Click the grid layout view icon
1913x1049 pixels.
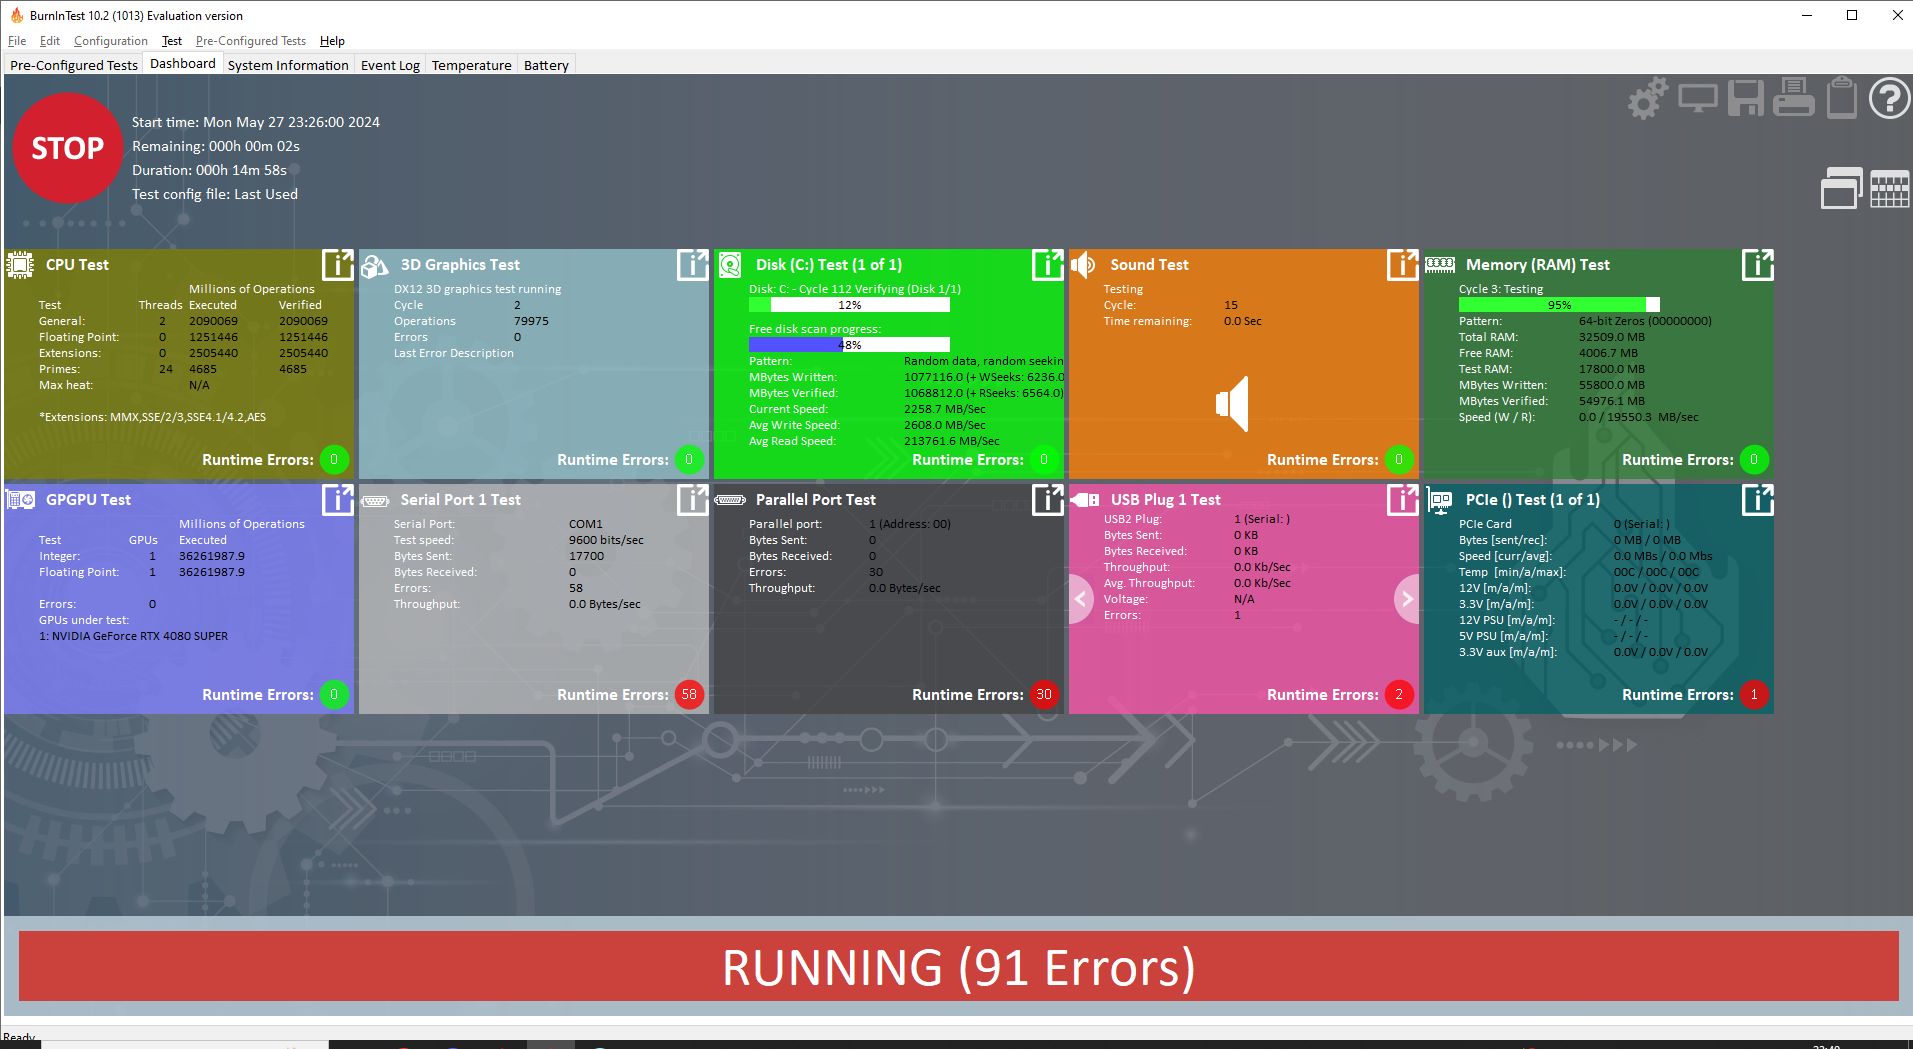tap(1889, 188)
